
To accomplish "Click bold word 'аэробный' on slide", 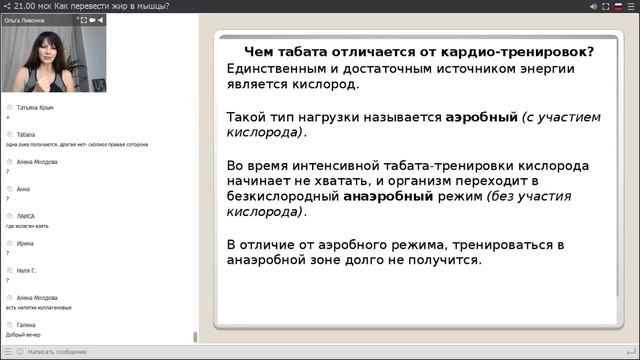I will click(481, 117).
